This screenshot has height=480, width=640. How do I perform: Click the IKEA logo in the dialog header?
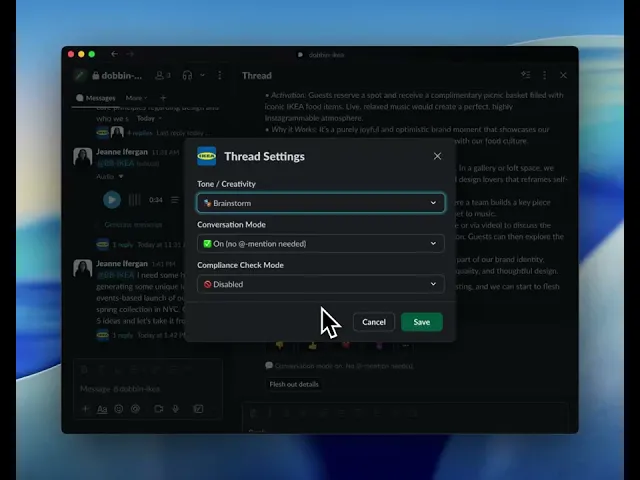(x=207, y=156)
